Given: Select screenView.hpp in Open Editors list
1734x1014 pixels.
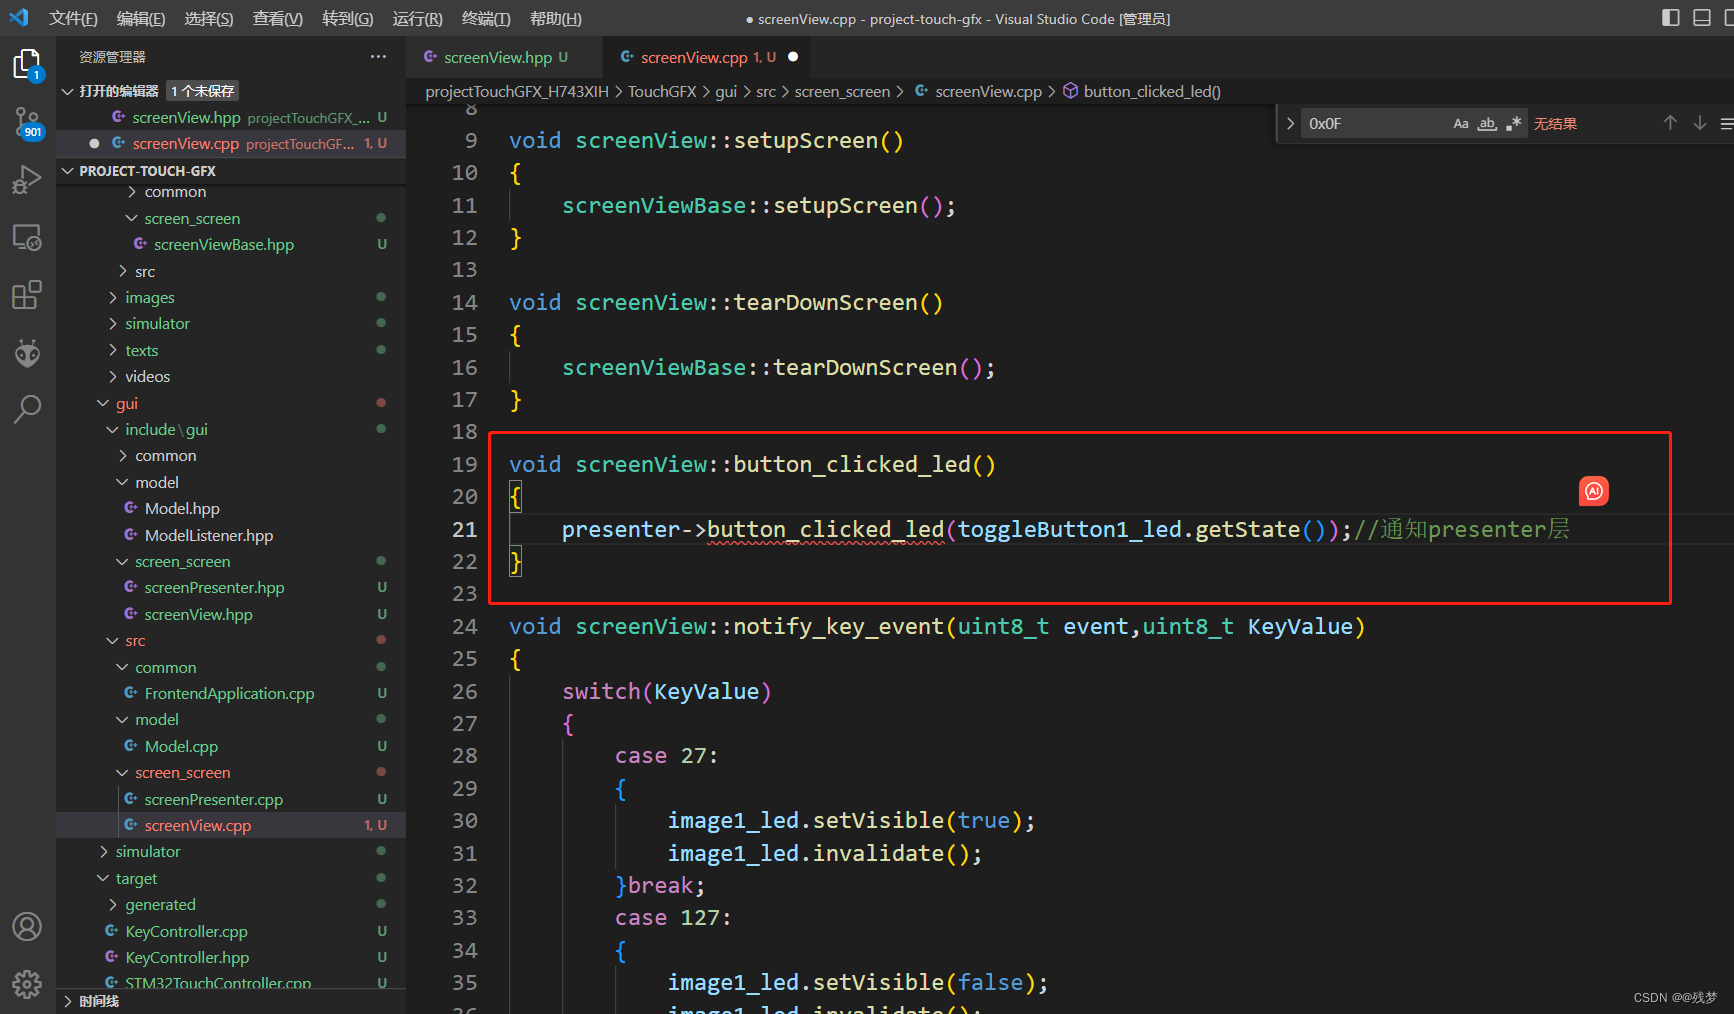Looking at the screenshot, I should pyautogui.click(x=231, y=117).
